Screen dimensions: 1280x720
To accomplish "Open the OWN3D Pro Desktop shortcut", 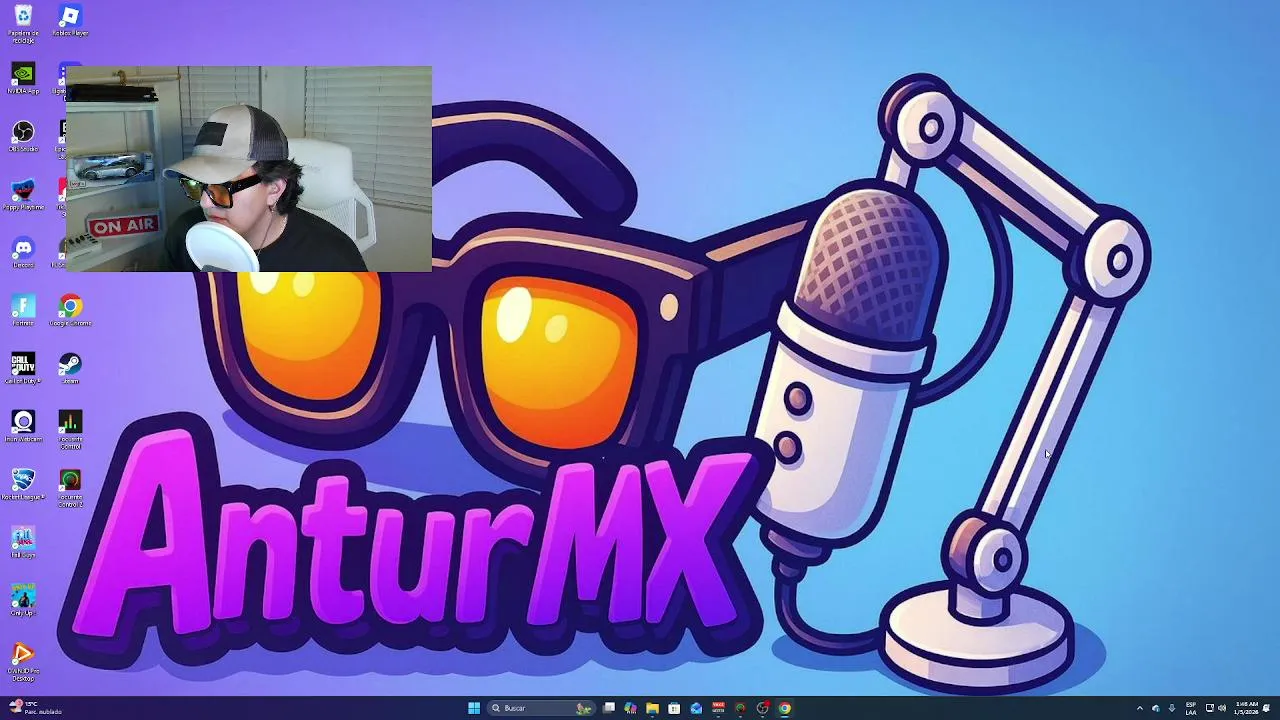I will [23, 662].
